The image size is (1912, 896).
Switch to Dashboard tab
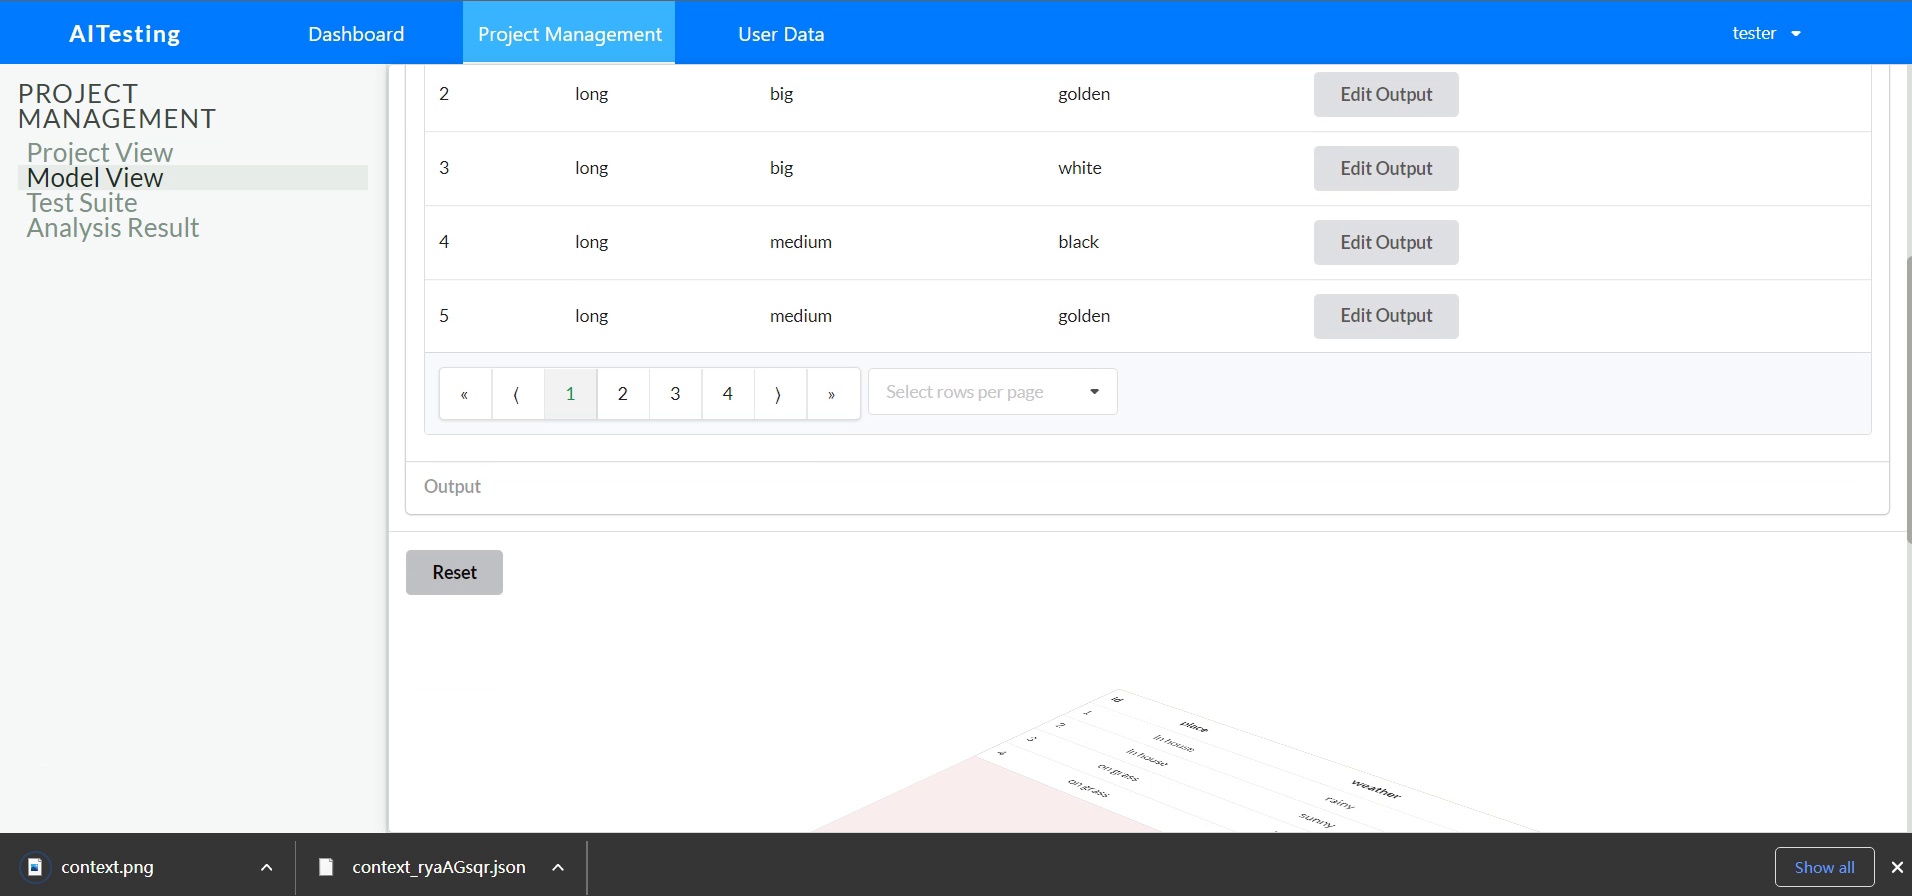(356, 34)
